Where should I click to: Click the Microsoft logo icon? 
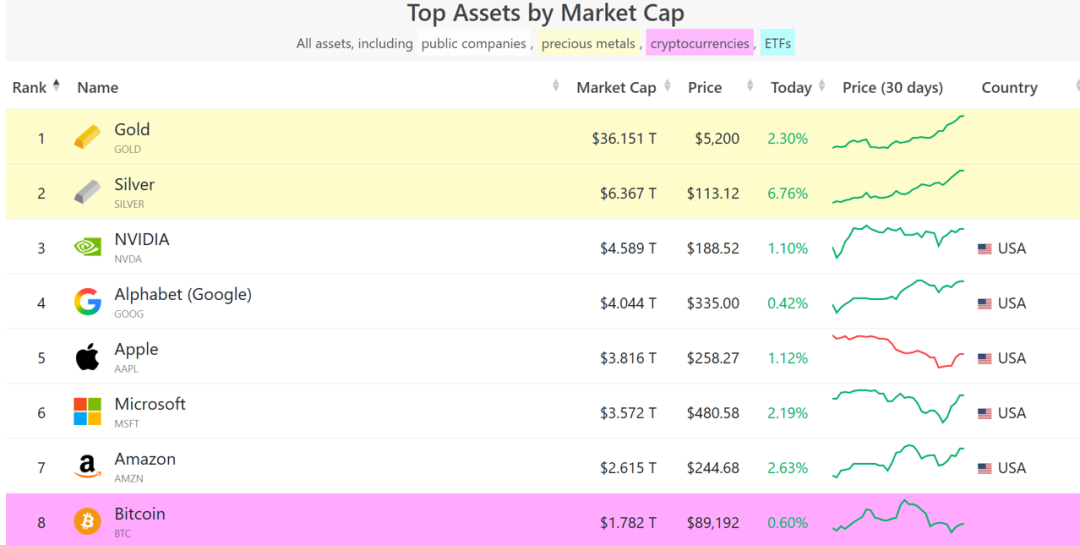tap(87, 411)
